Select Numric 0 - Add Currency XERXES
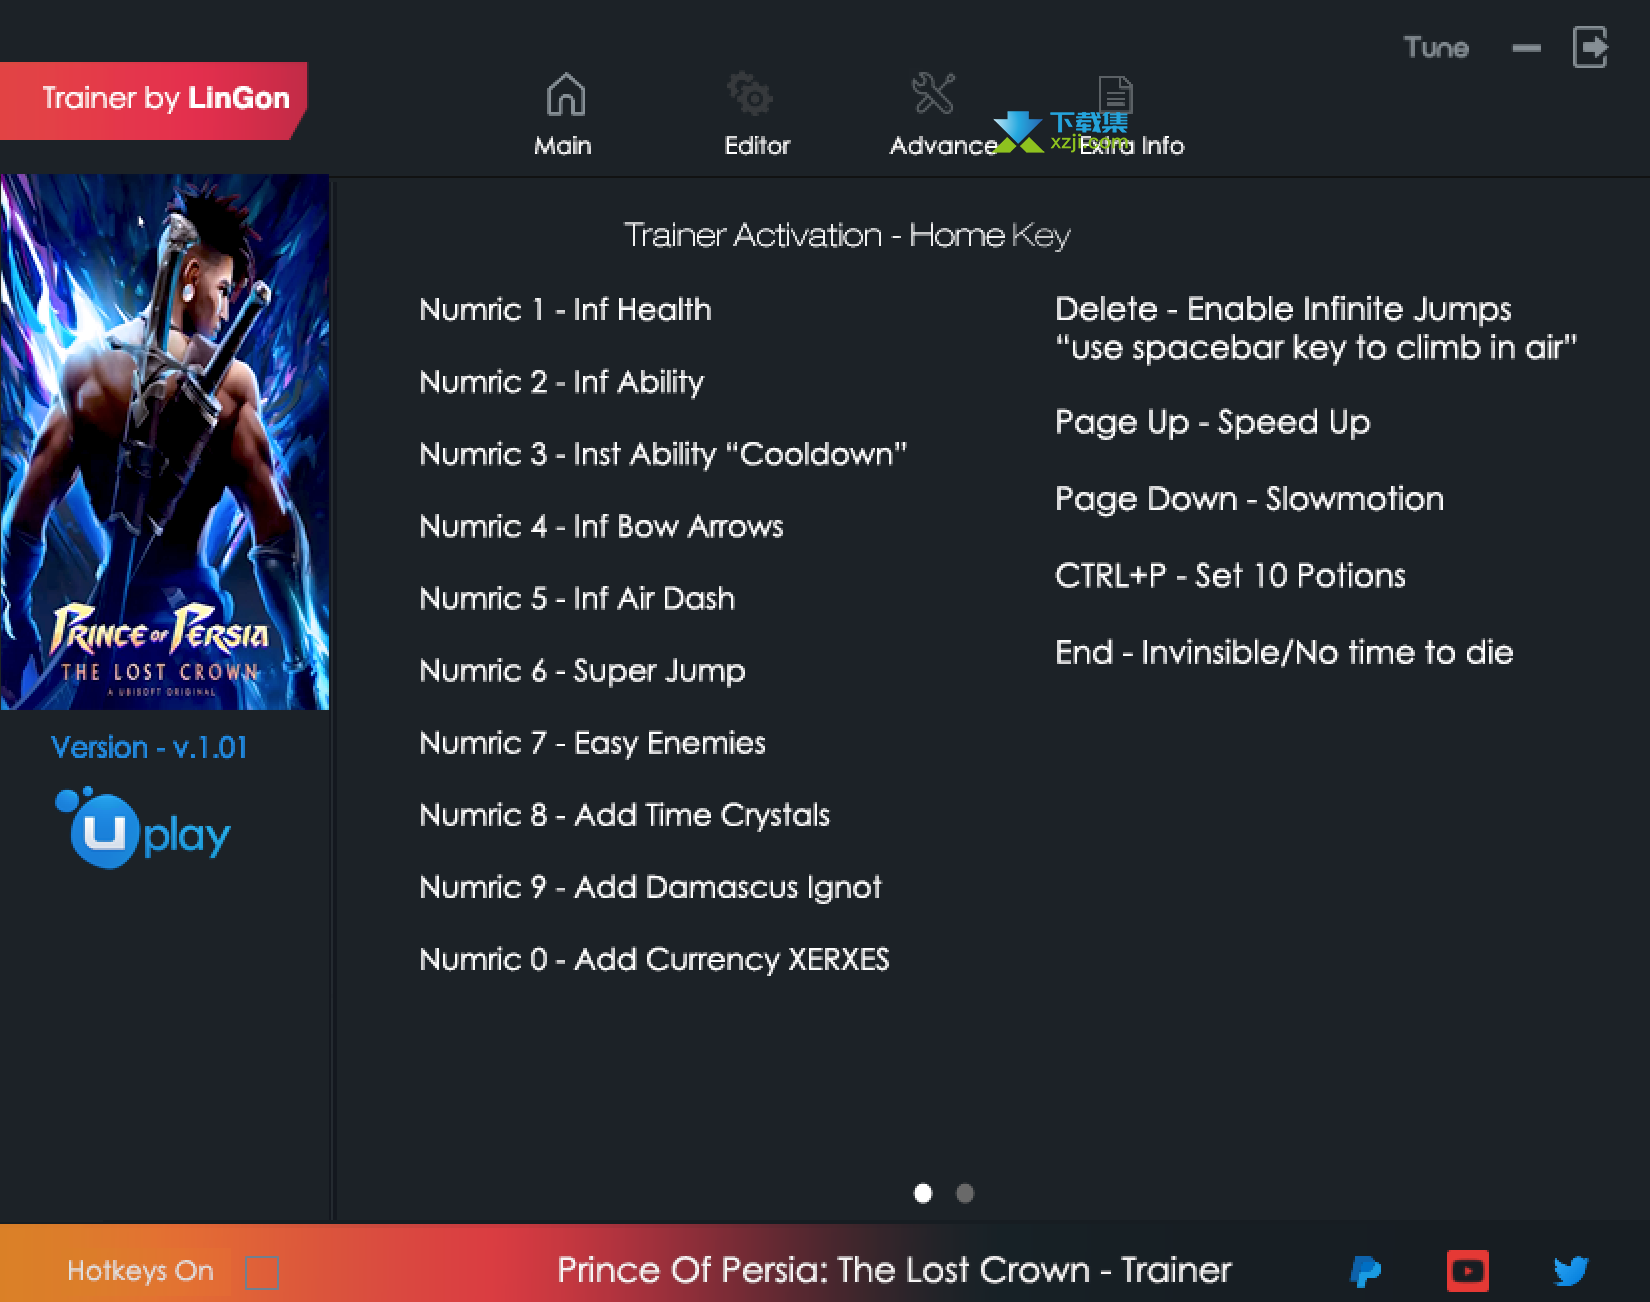Viewport: 1650px width, 1302px height. coord(654,960)
